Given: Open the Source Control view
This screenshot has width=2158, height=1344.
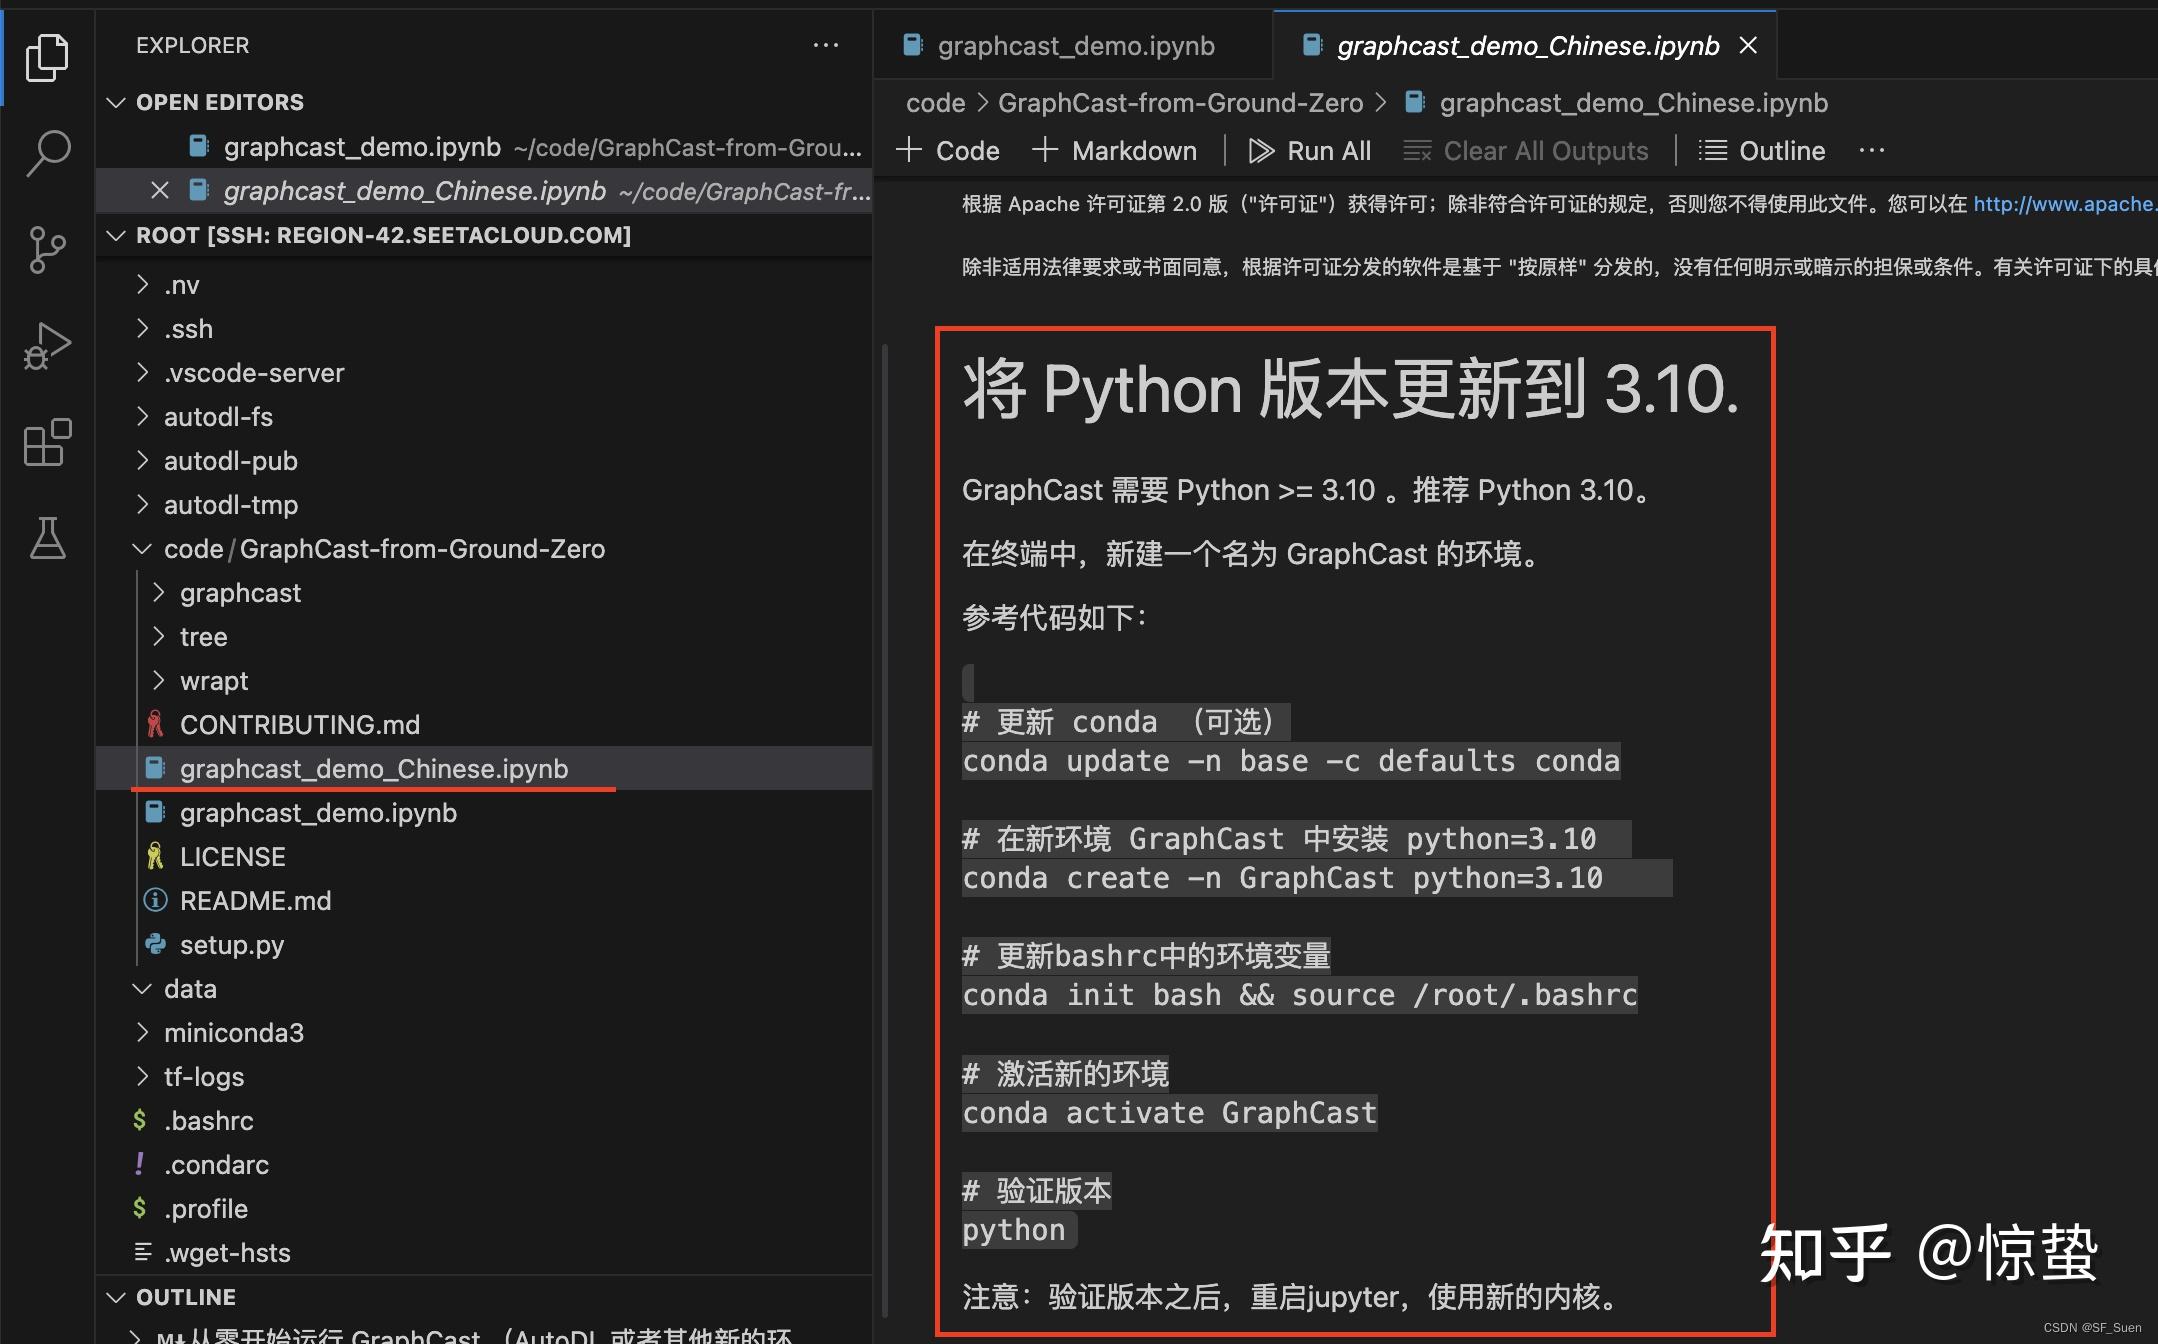Looking at the screenshot, I should (x=47, y=249).
